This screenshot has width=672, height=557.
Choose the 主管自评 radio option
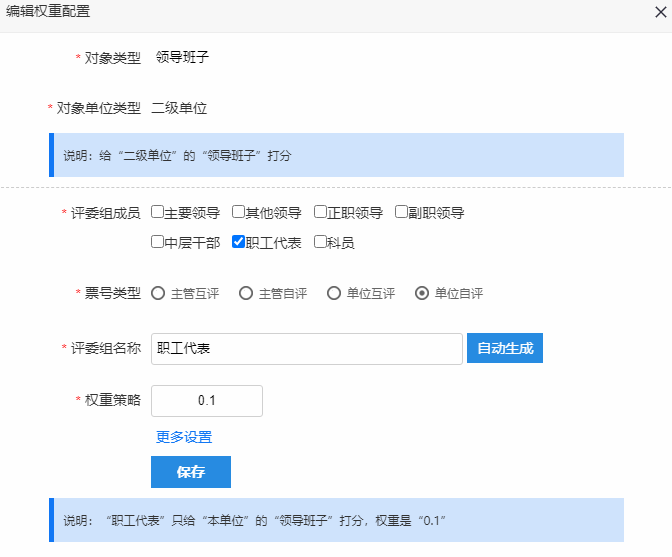246,293
